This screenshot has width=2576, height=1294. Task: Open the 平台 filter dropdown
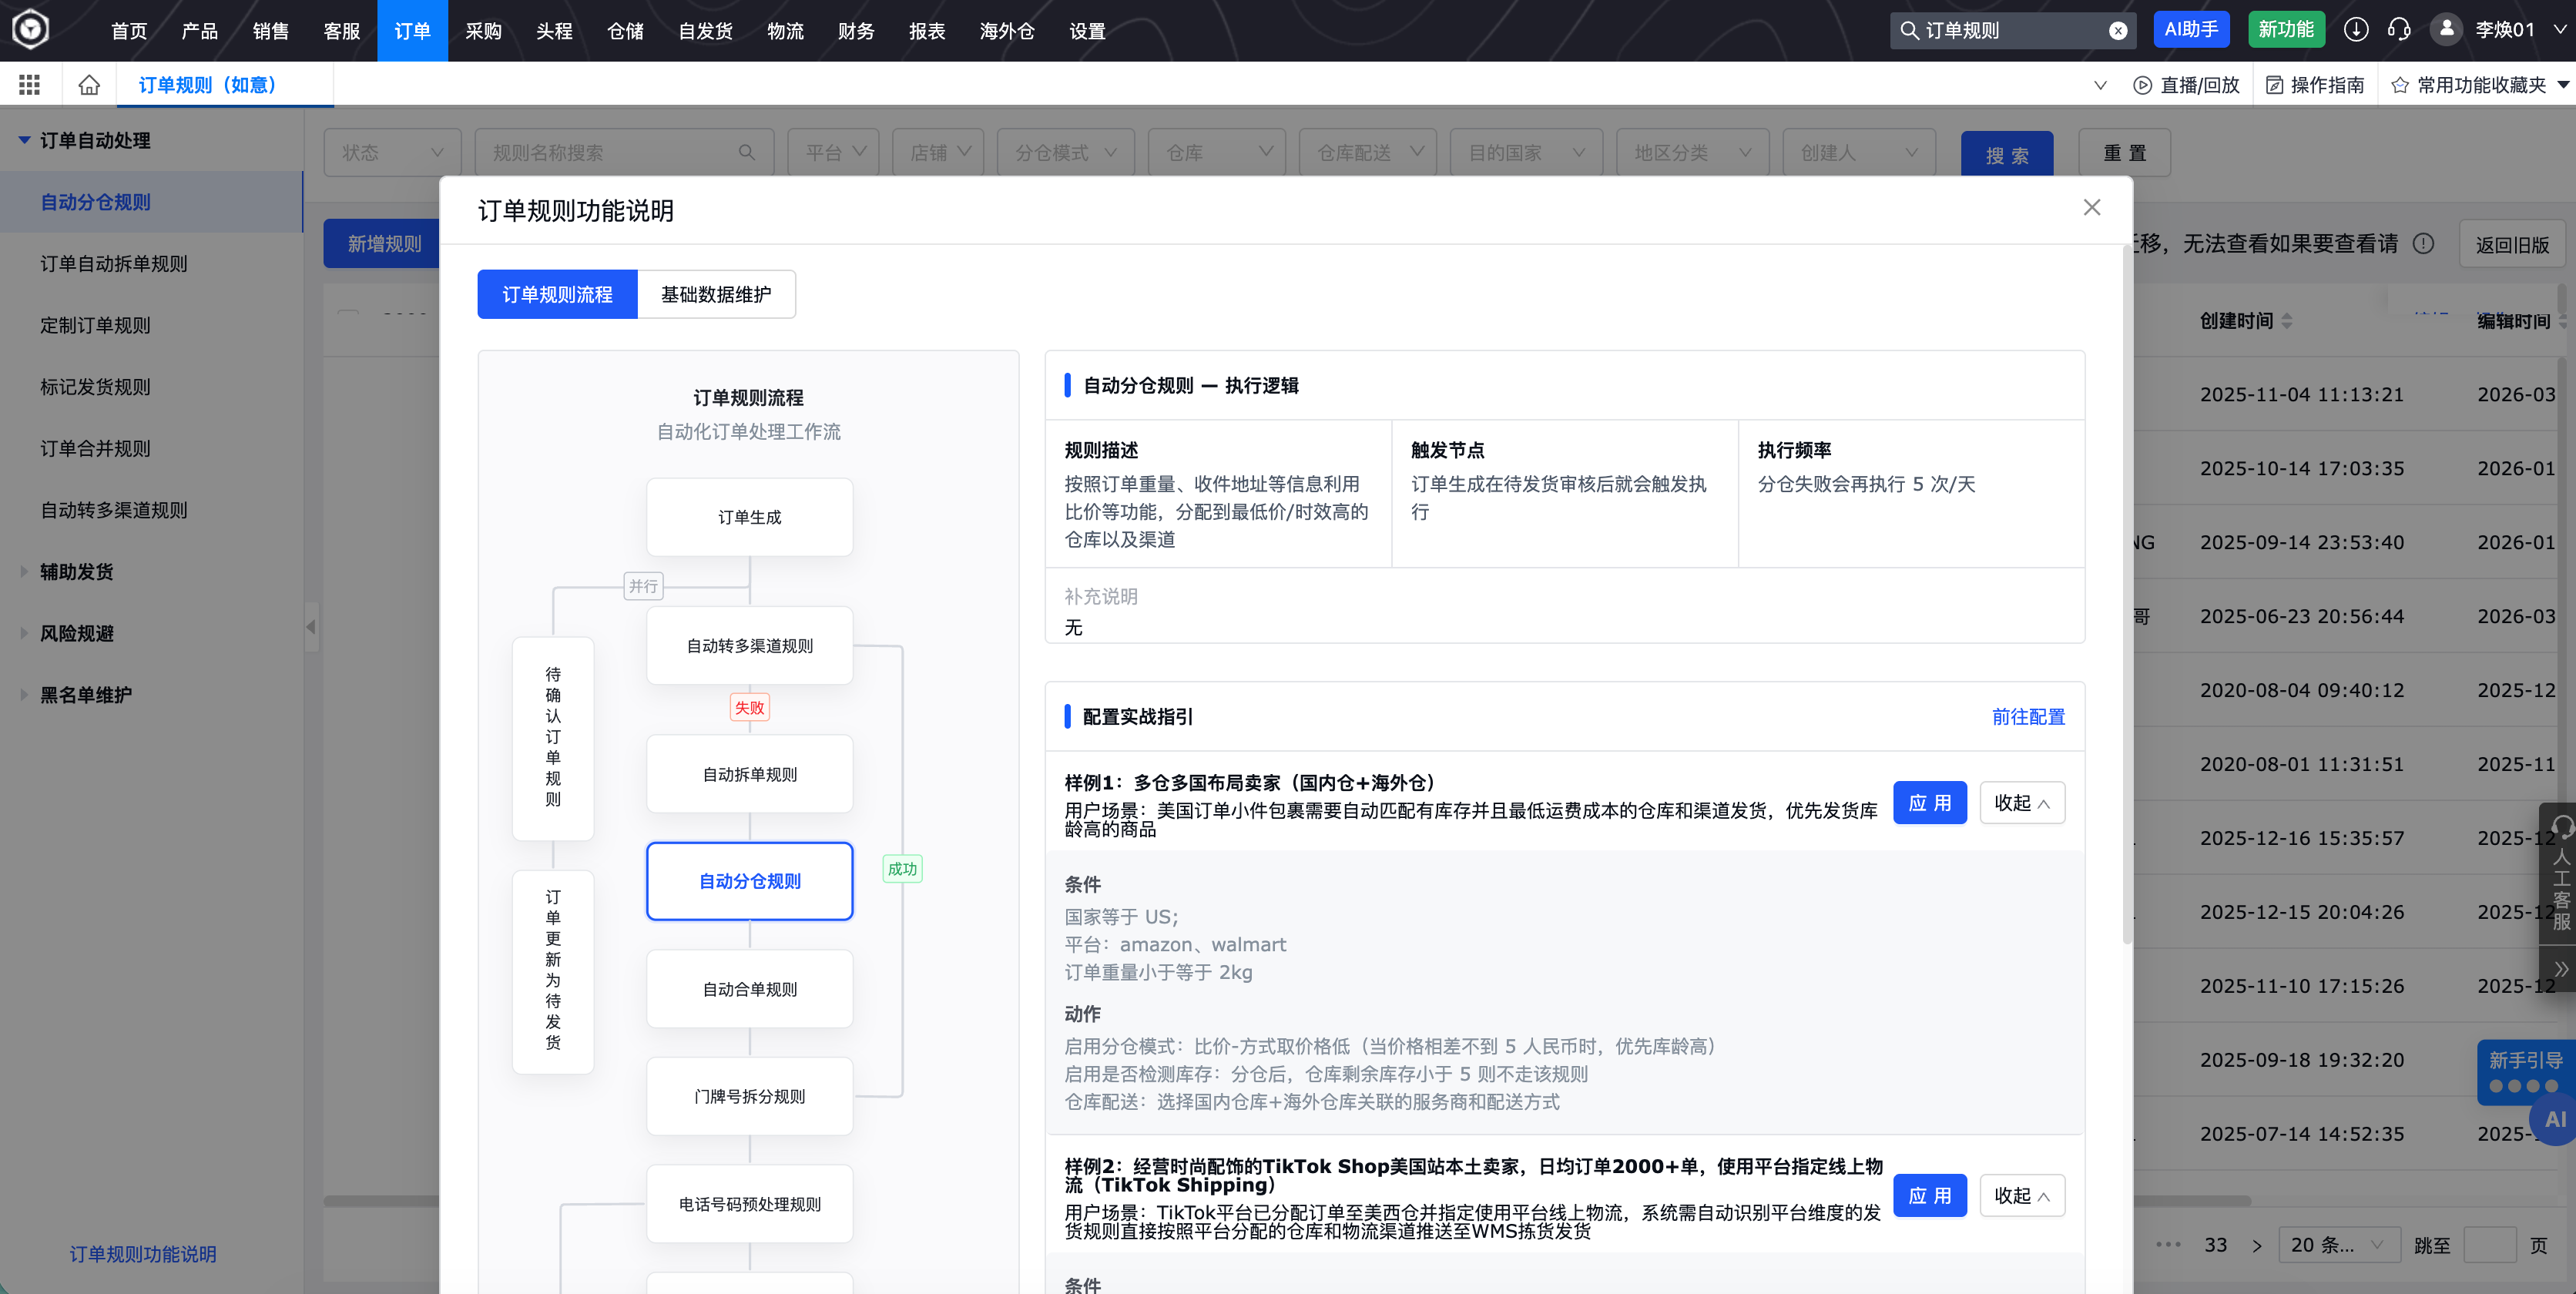point(833,151)
